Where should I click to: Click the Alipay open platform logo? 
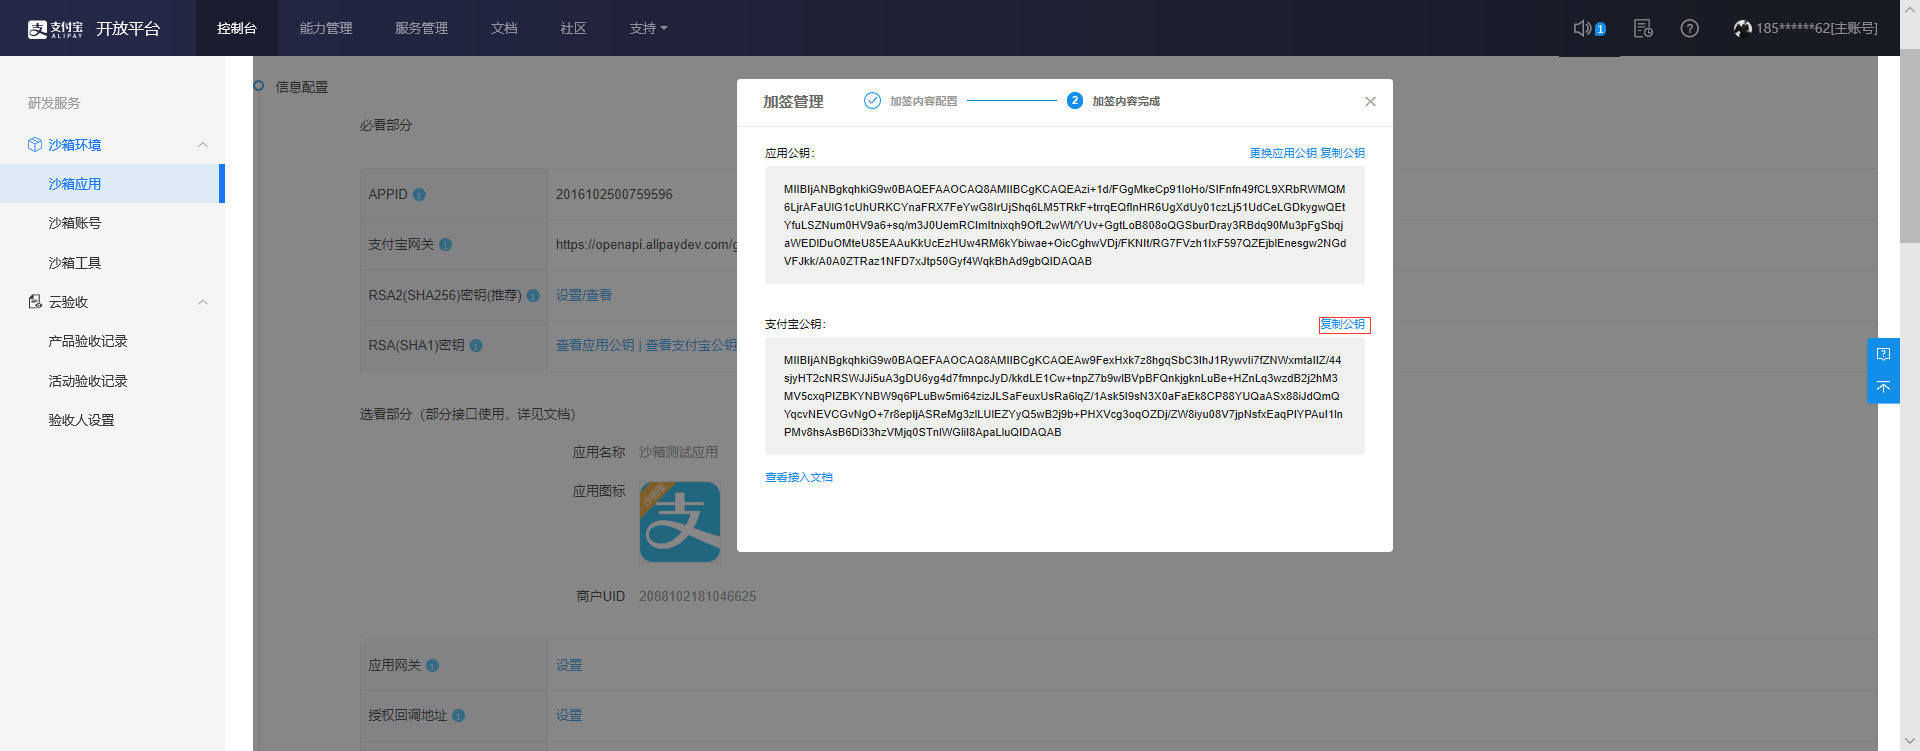pyautogui.click(x=93, y=29)
